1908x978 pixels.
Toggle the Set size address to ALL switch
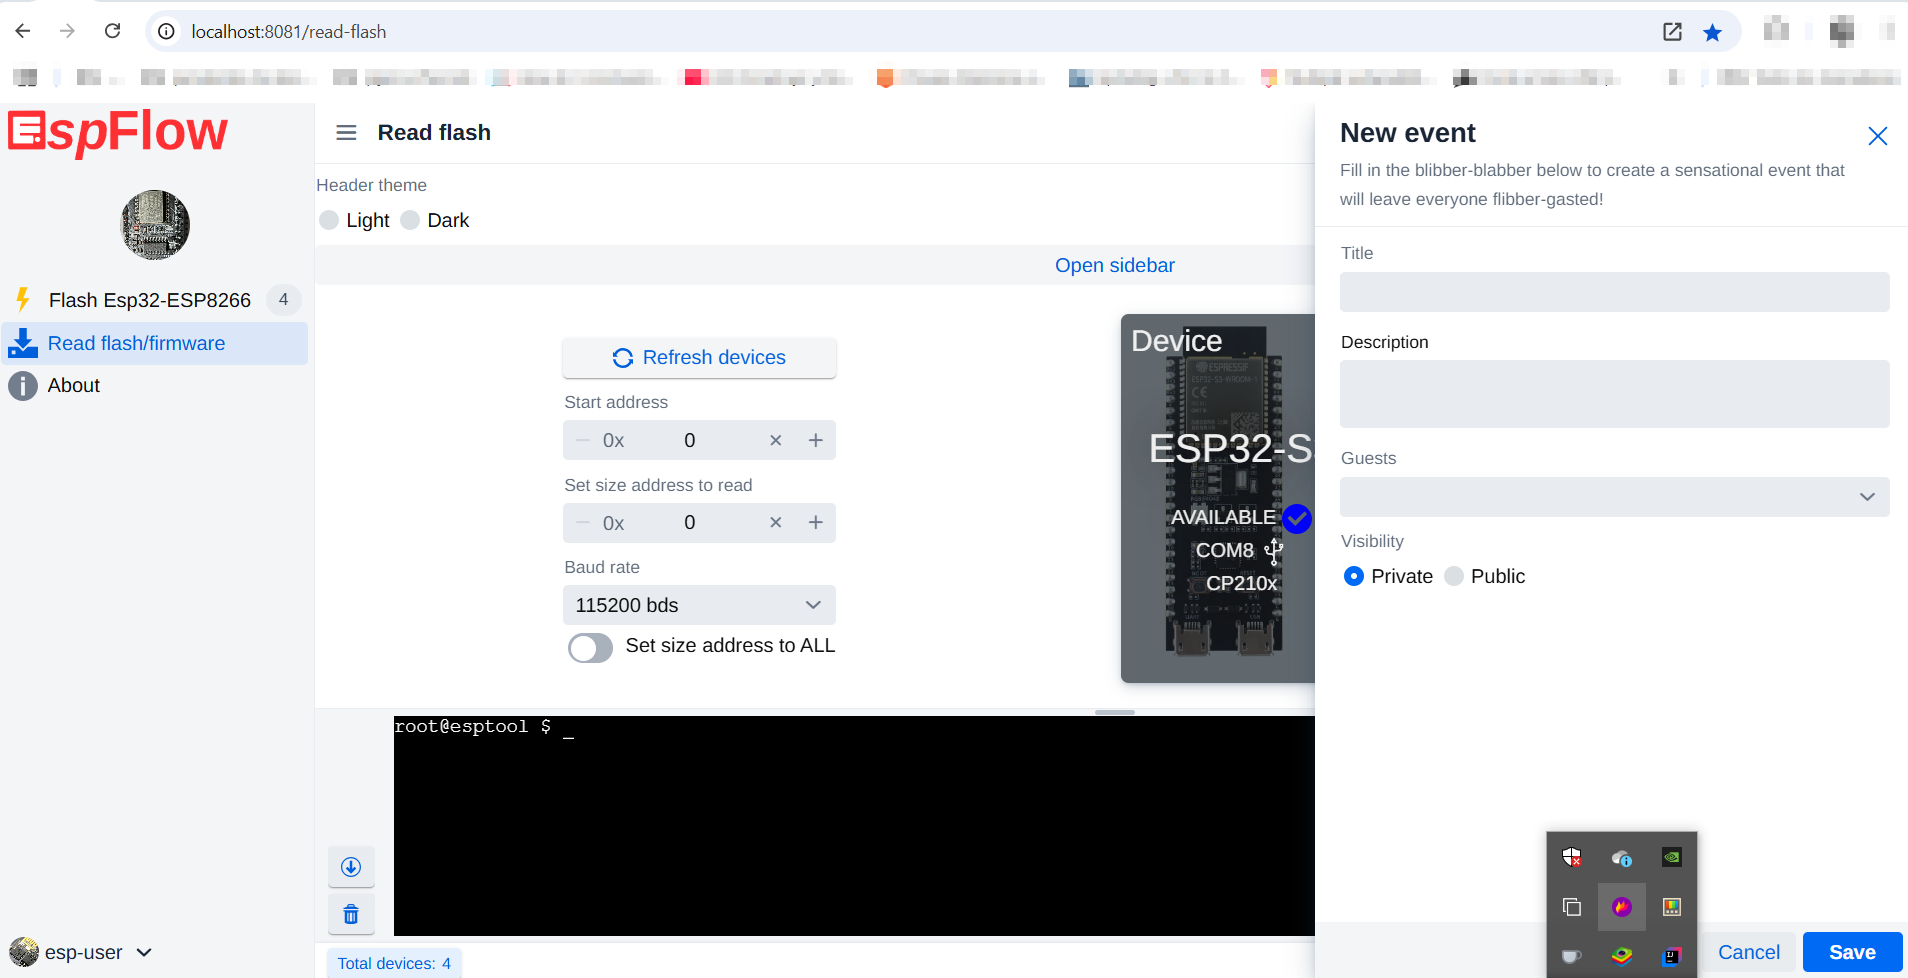tap(590, 647)
